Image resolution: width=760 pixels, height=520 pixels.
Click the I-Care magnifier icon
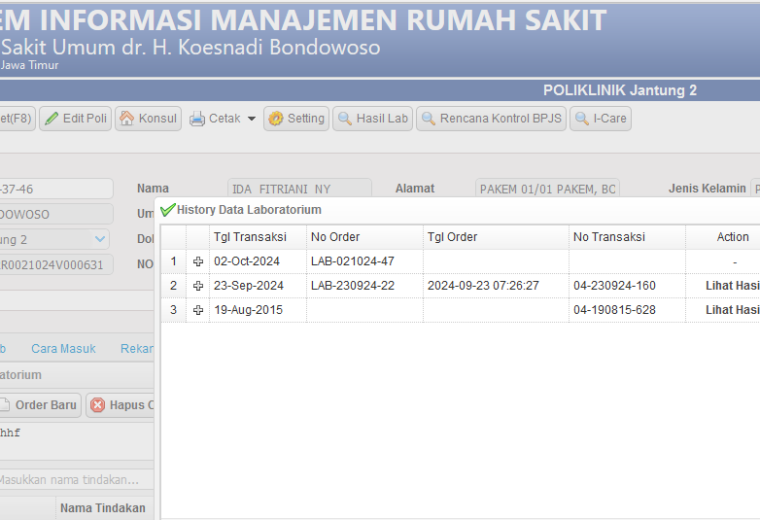[x=582, y=119]
